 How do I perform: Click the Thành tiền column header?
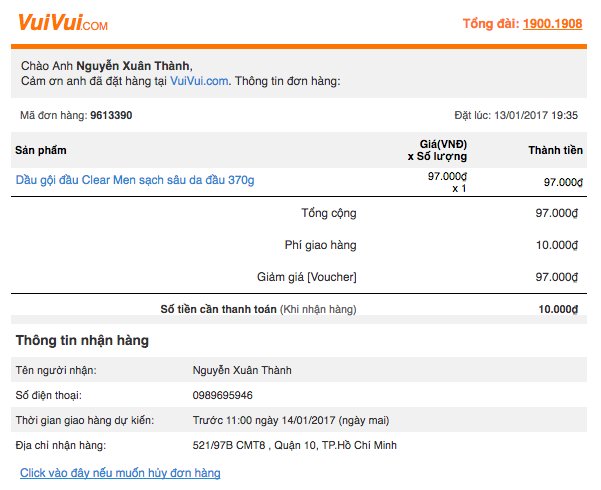[x=555, y=150]
